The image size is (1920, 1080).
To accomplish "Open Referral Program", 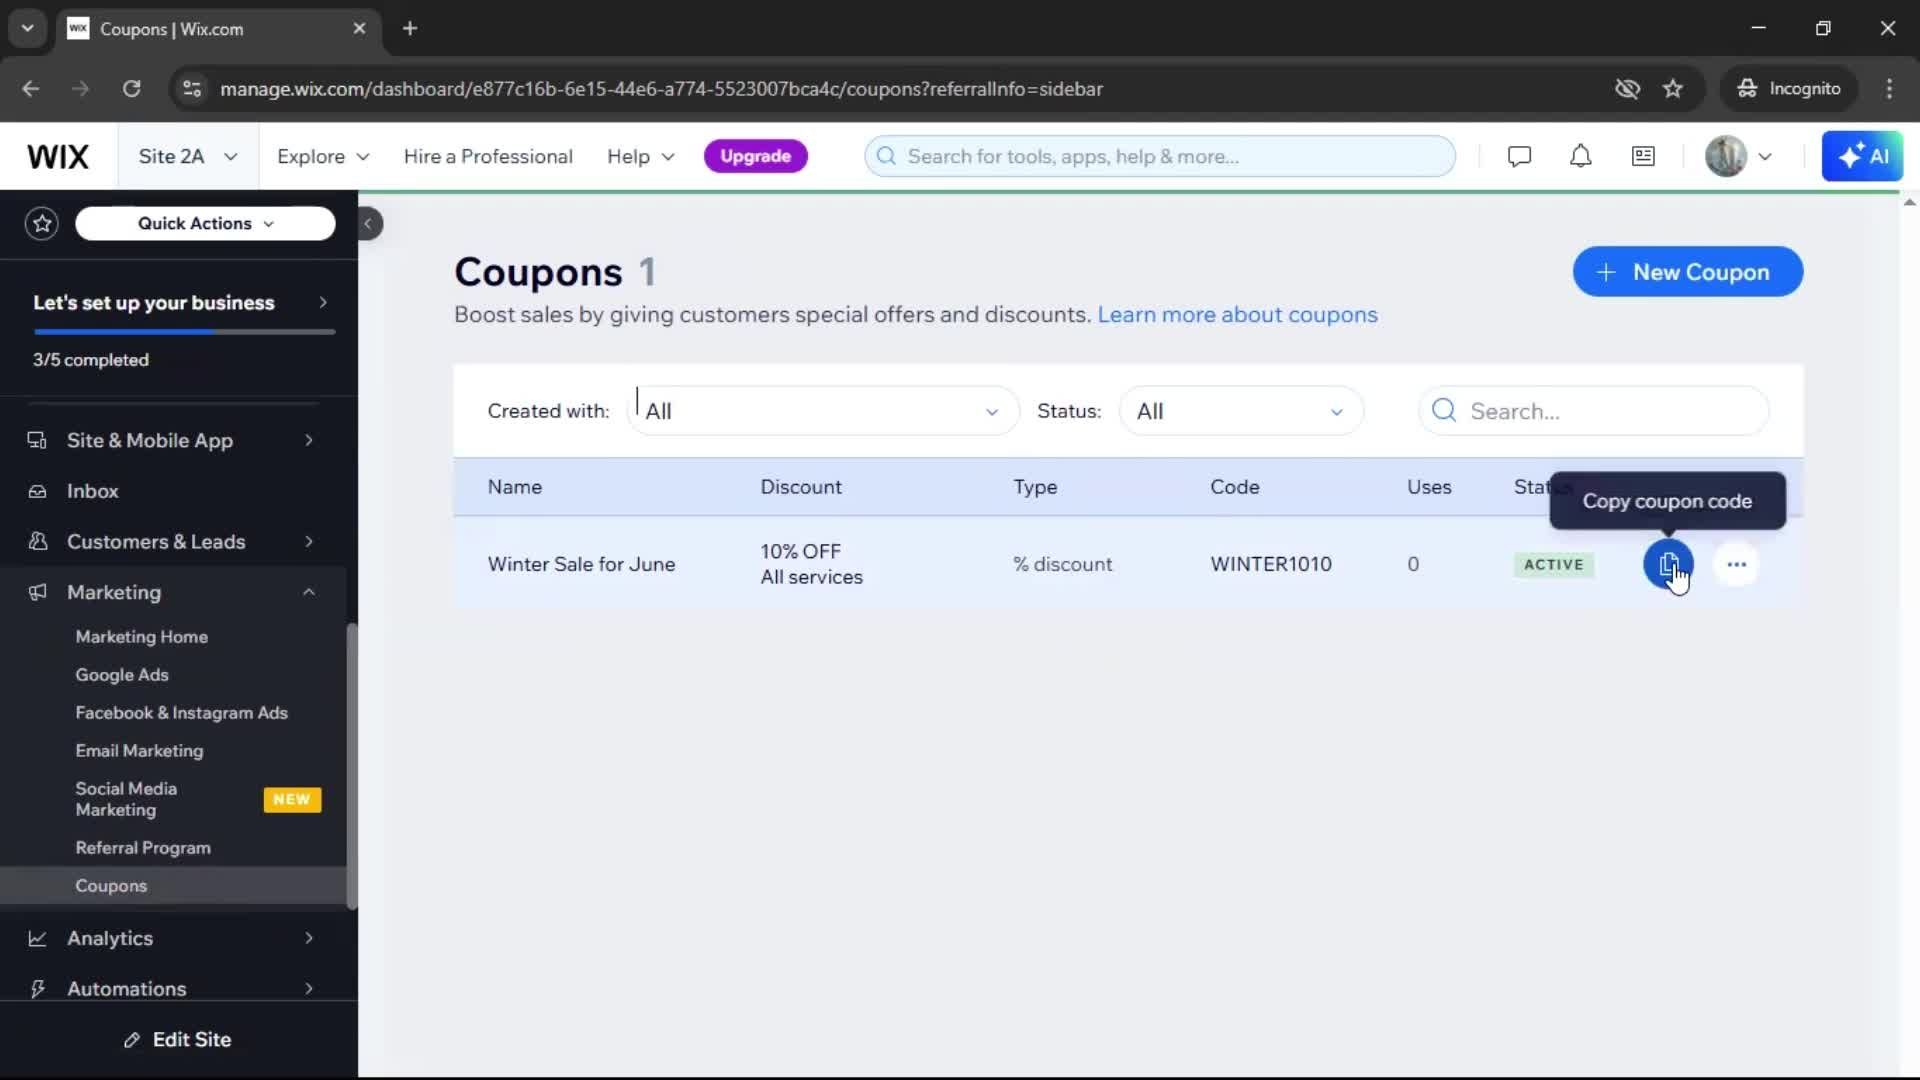I will [143, 847].
